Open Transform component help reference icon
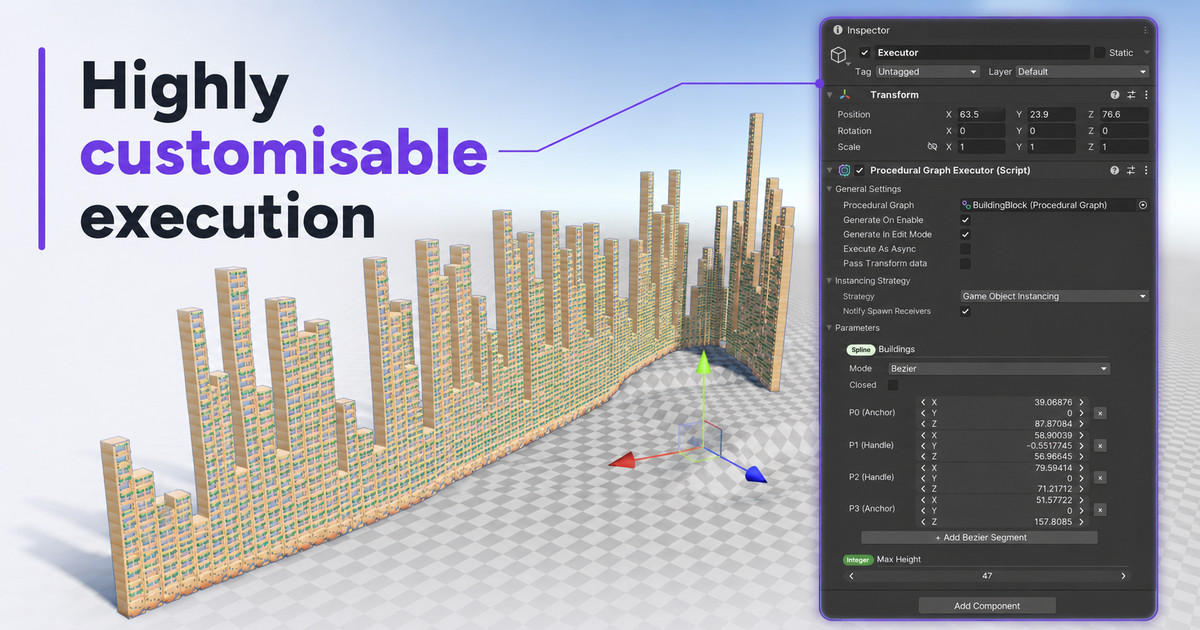This screenshot has height=630, width=1200. (1114, 95)
